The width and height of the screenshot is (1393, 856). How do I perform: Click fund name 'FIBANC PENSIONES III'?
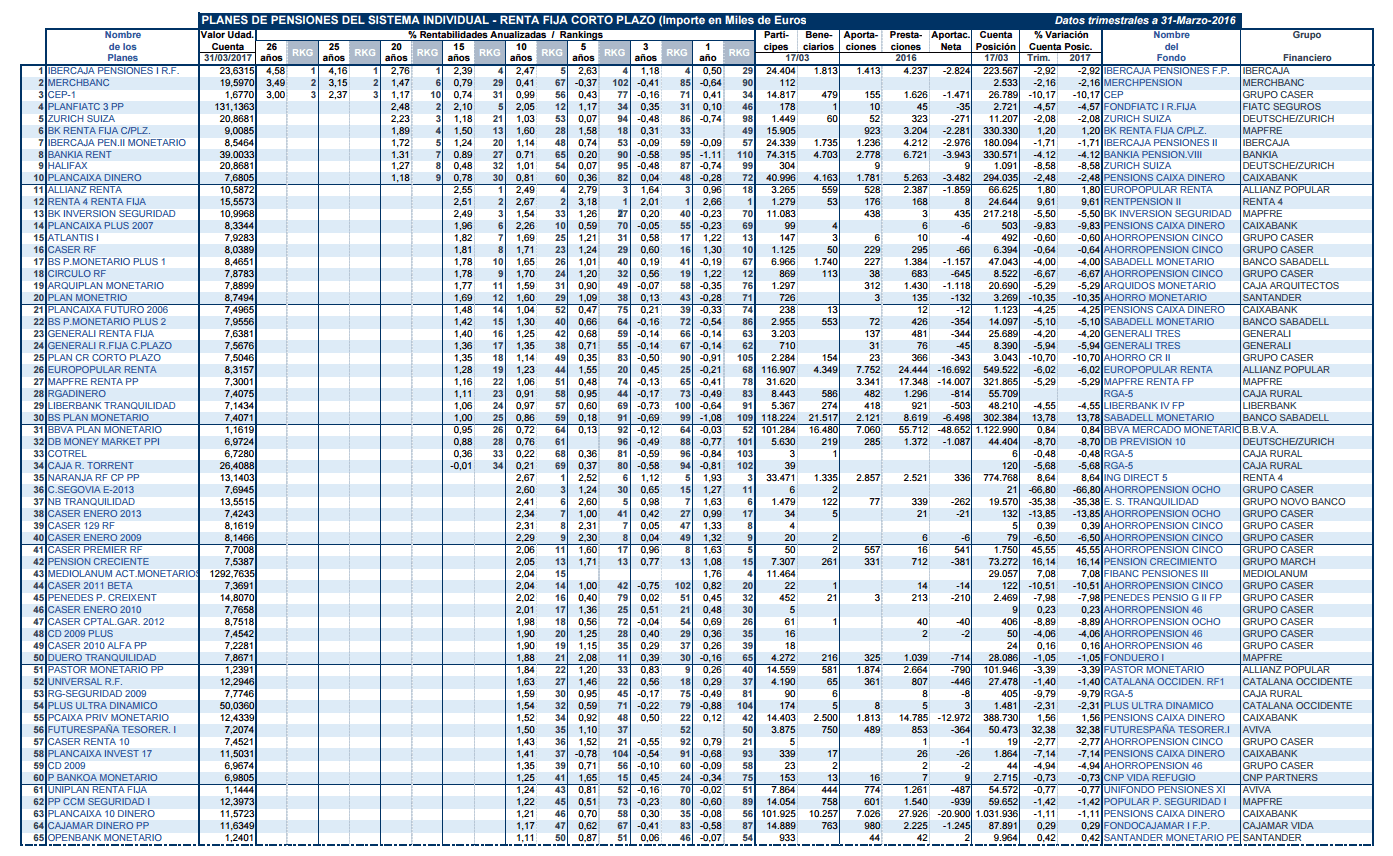pos(1154,573)
